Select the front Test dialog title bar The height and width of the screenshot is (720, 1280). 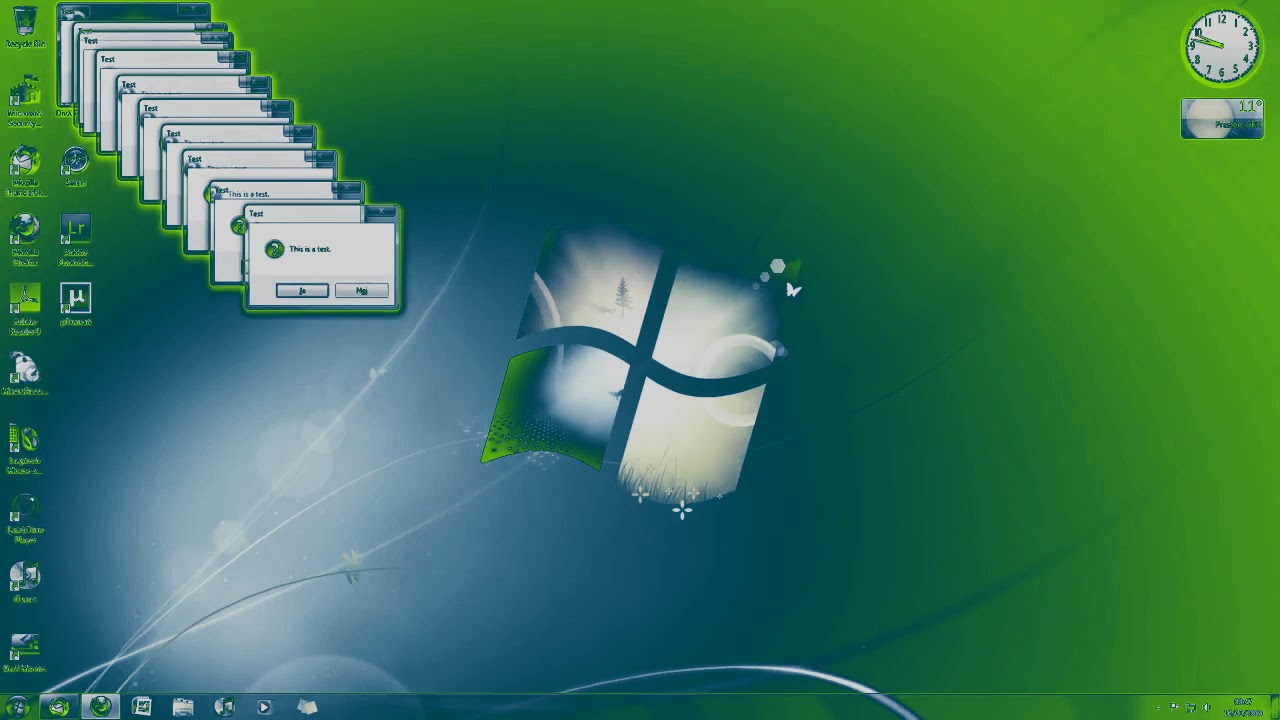pos(305,213)
